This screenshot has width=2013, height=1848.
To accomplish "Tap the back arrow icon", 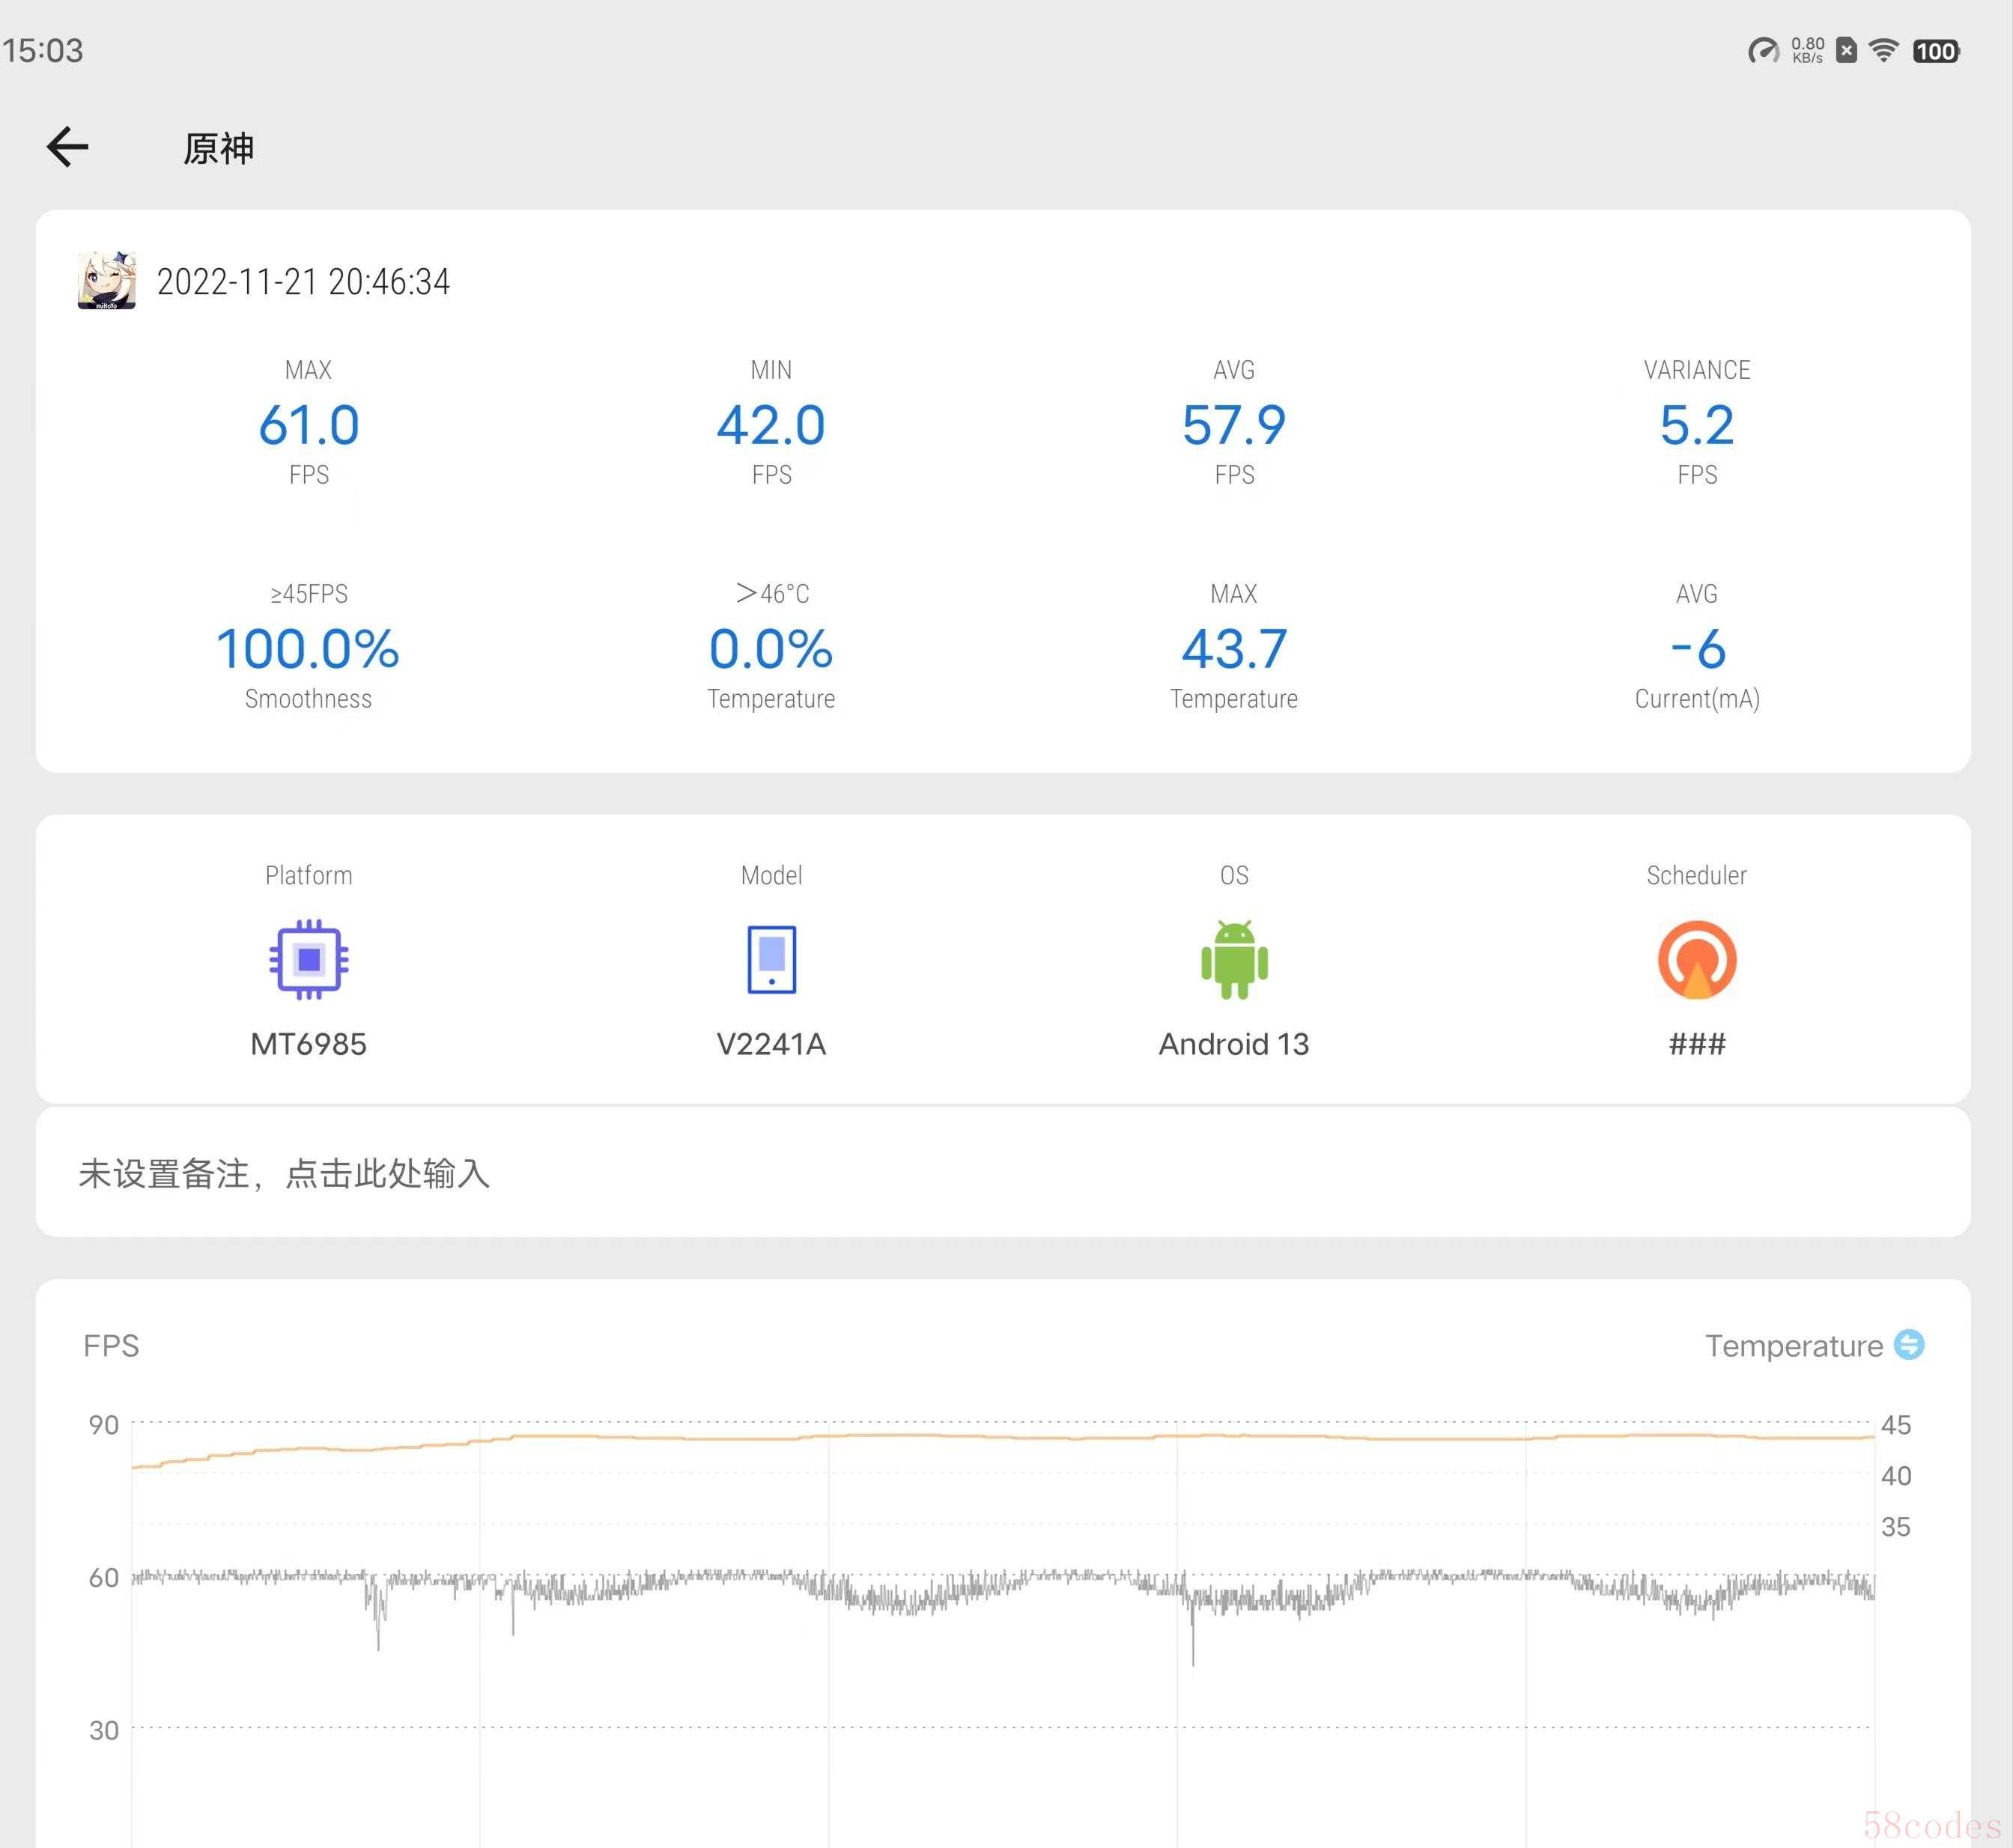I will (68, 147).
